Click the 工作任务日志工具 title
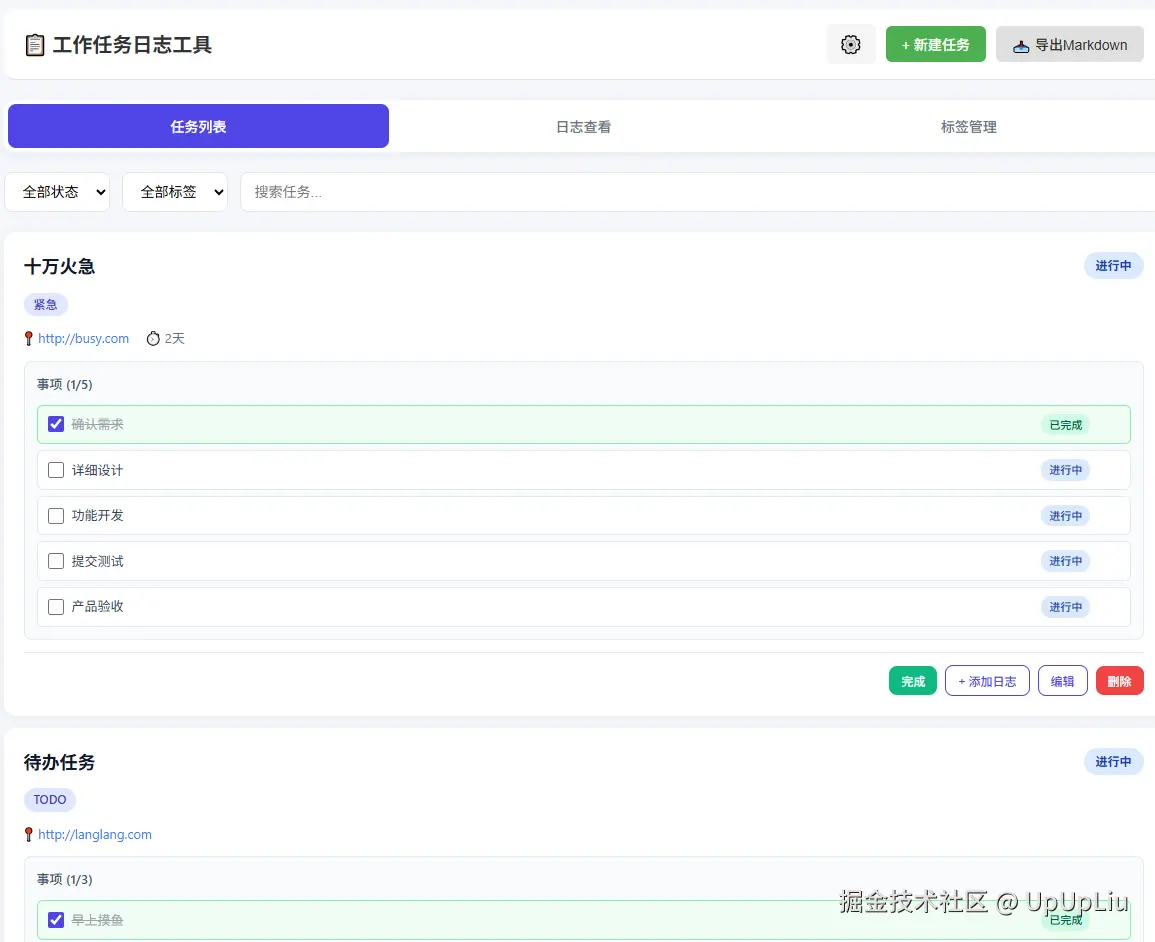The height and width of the screenshot is (942, 1155). [133, 45]
